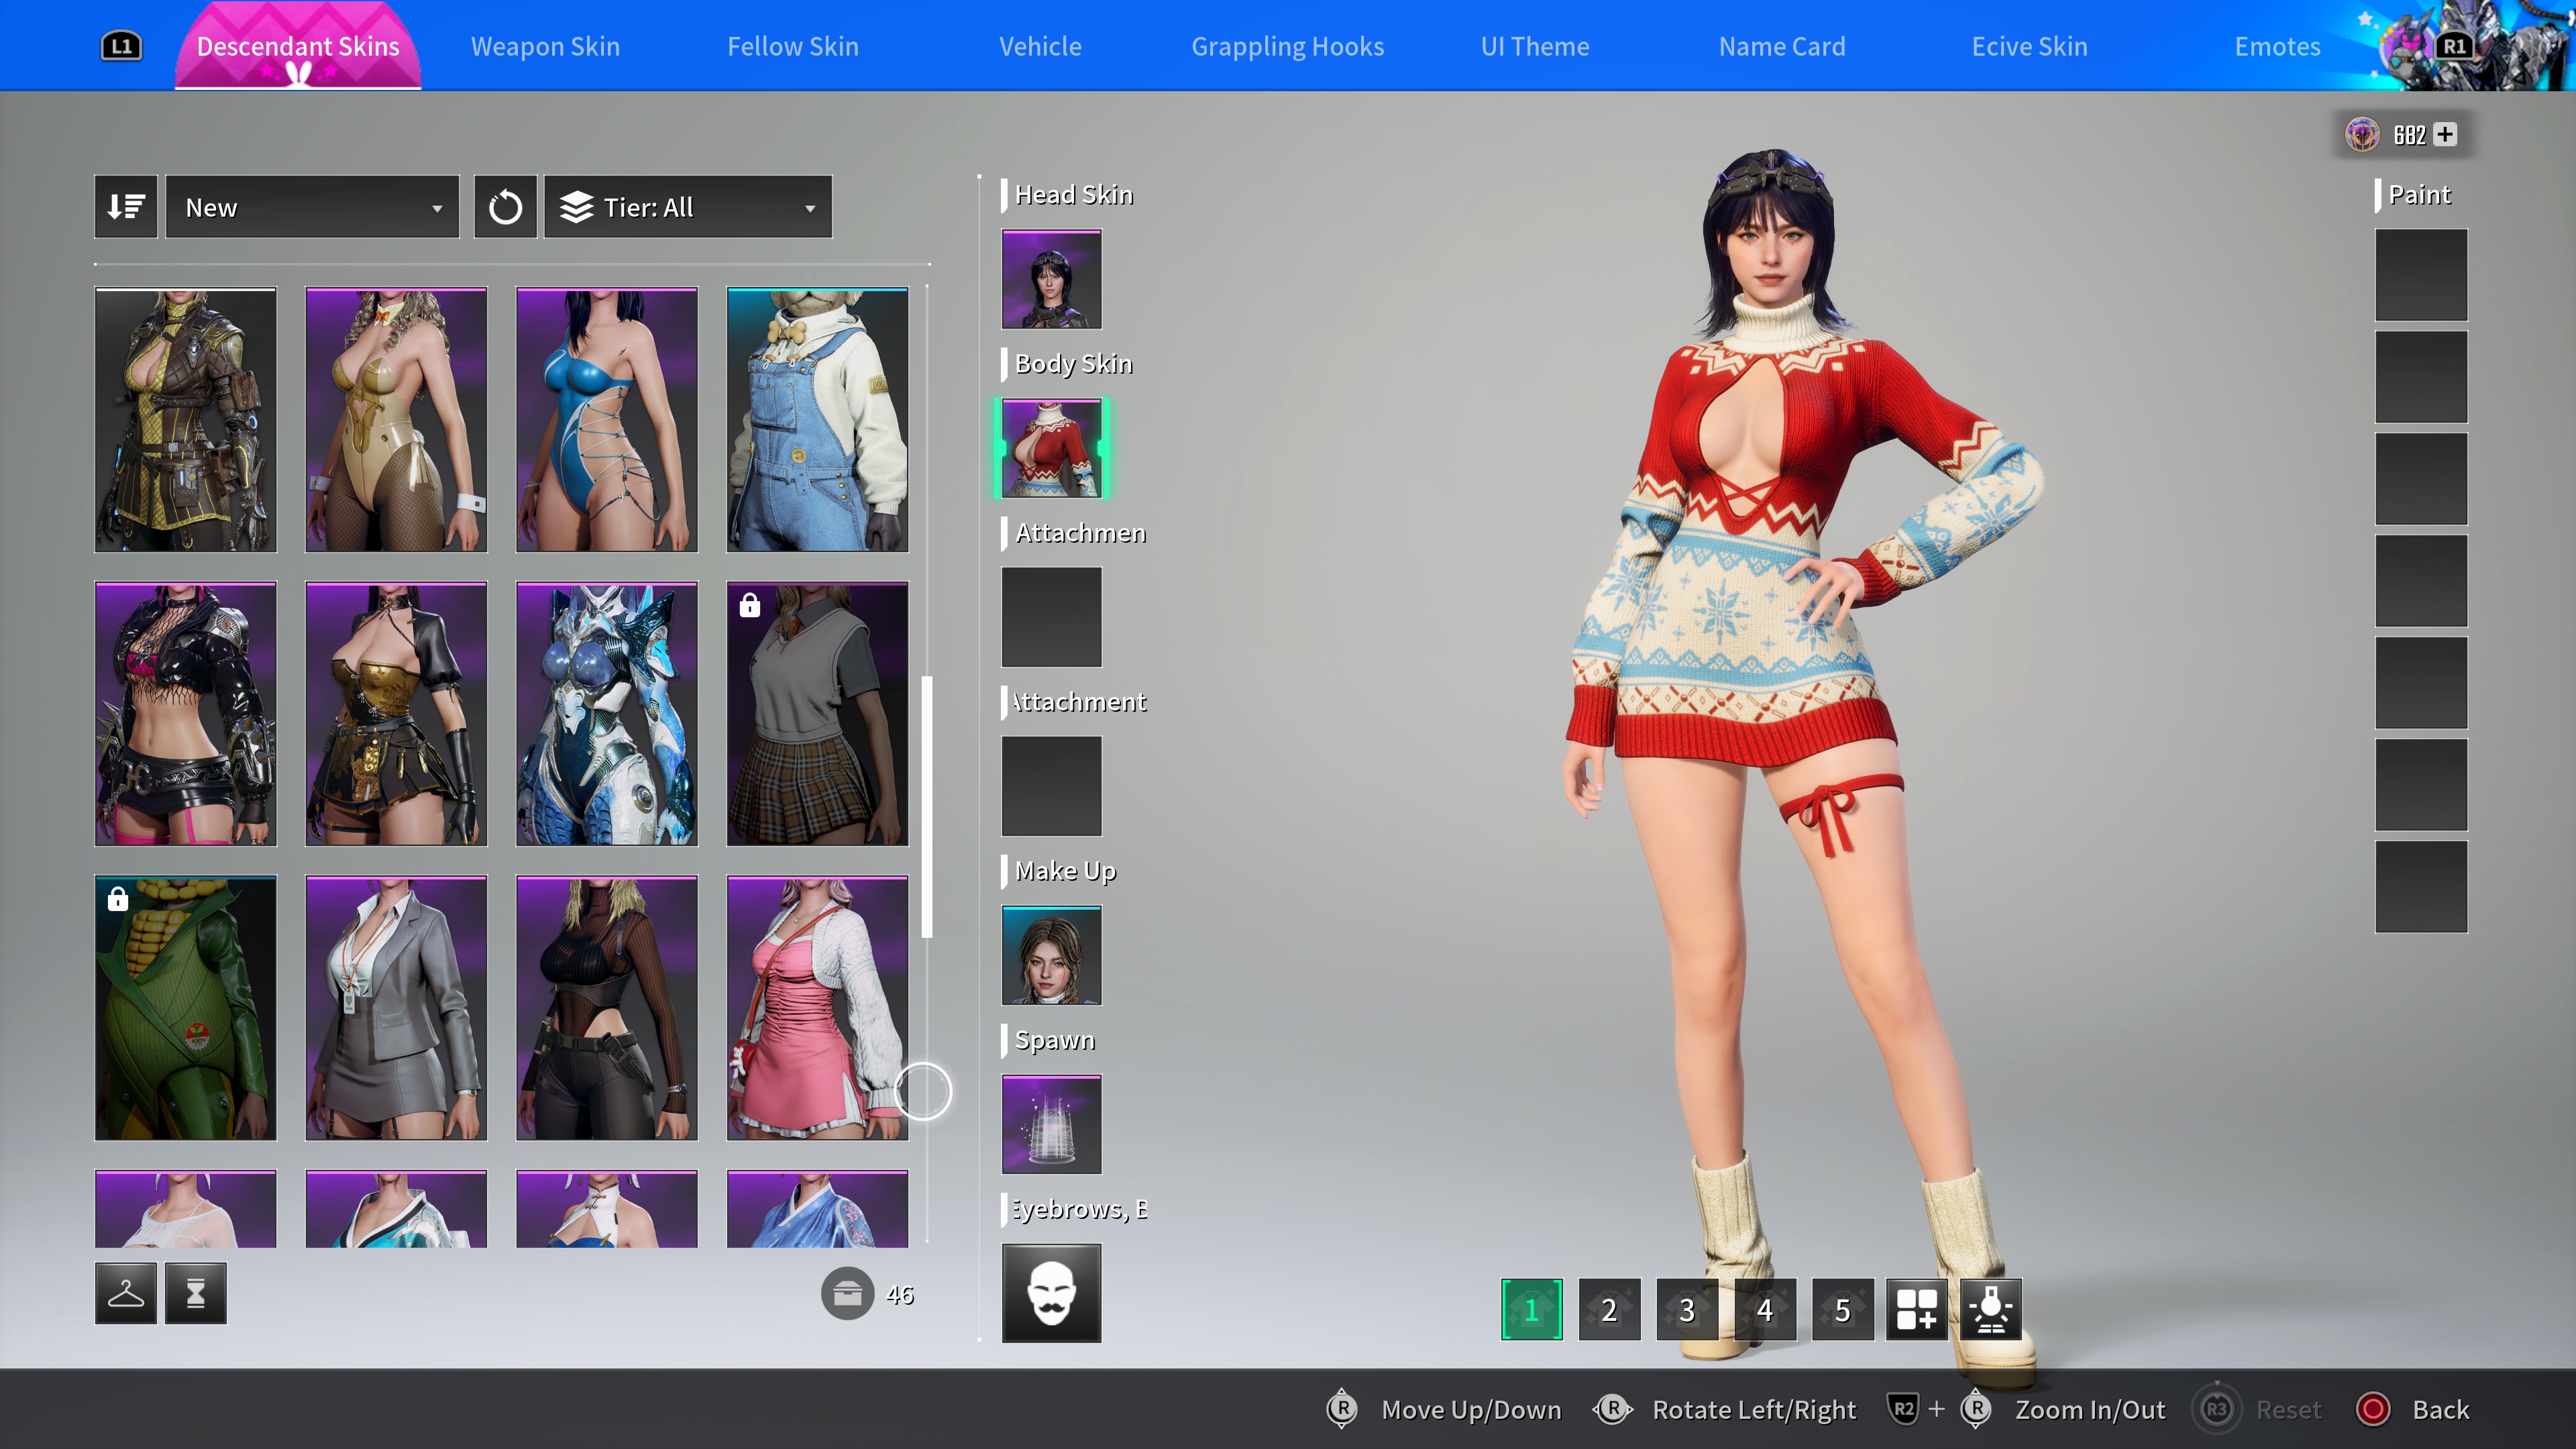
Task: Open the New sort dropdown
Action: click(312, 207)
